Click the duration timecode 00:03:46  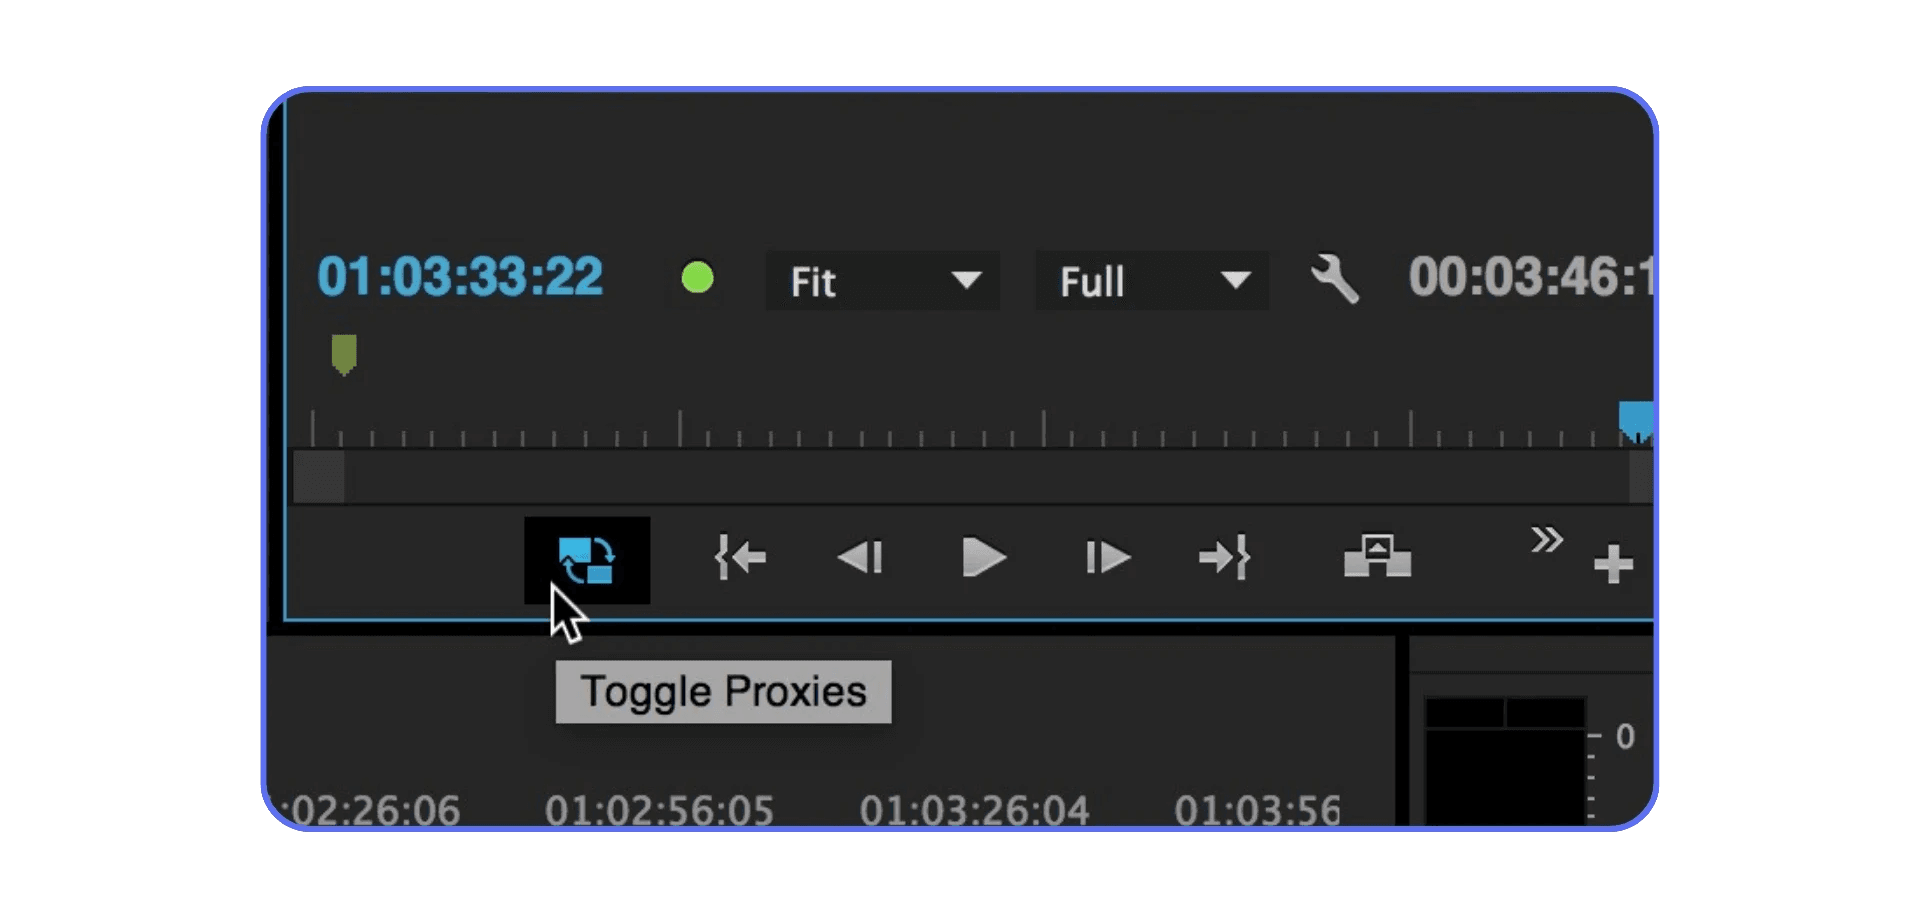[1530, 277]
